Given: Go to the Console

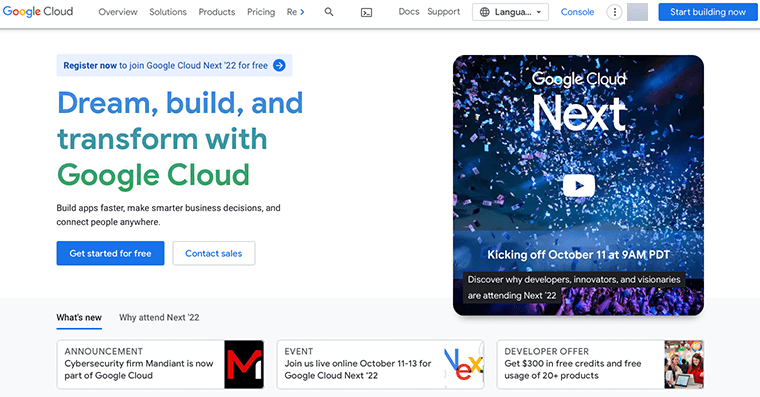Looking at the screenshot, I should tap(577, 12).
